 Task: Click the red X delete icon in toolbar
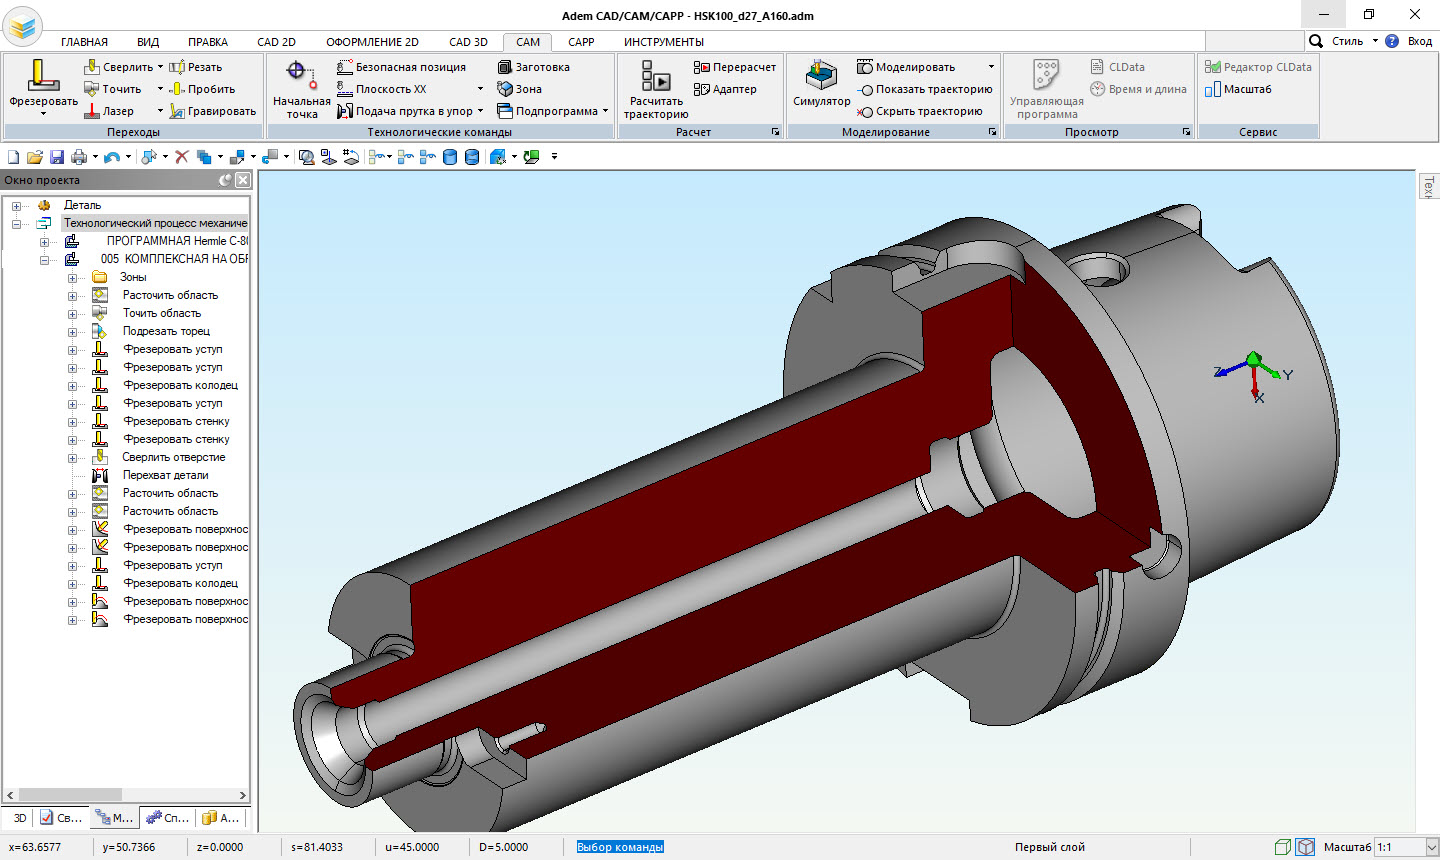click(181, 157)
